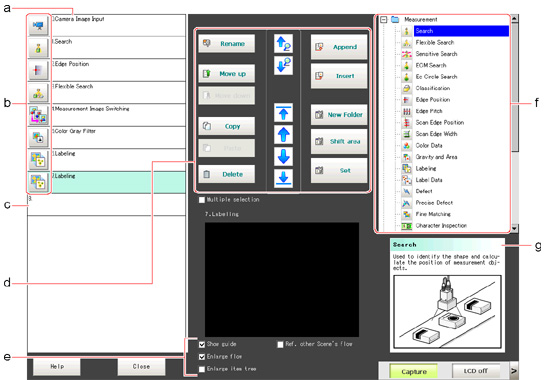Click move-to-top arrow icon

pos(283,113)
